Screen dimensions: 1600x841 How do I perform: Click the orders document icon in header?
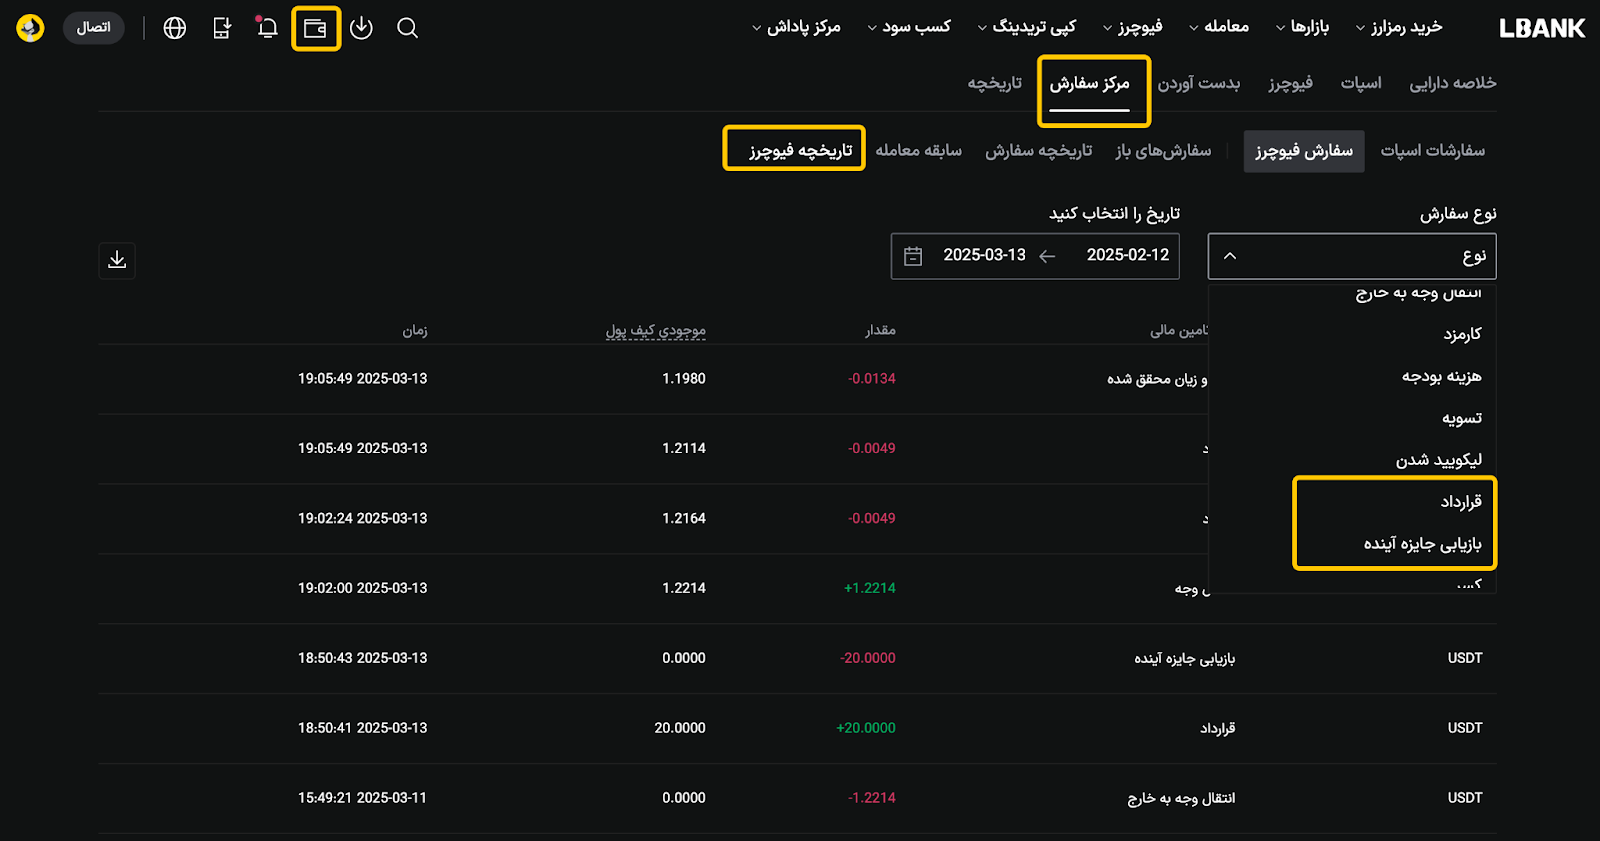point(222,28)
